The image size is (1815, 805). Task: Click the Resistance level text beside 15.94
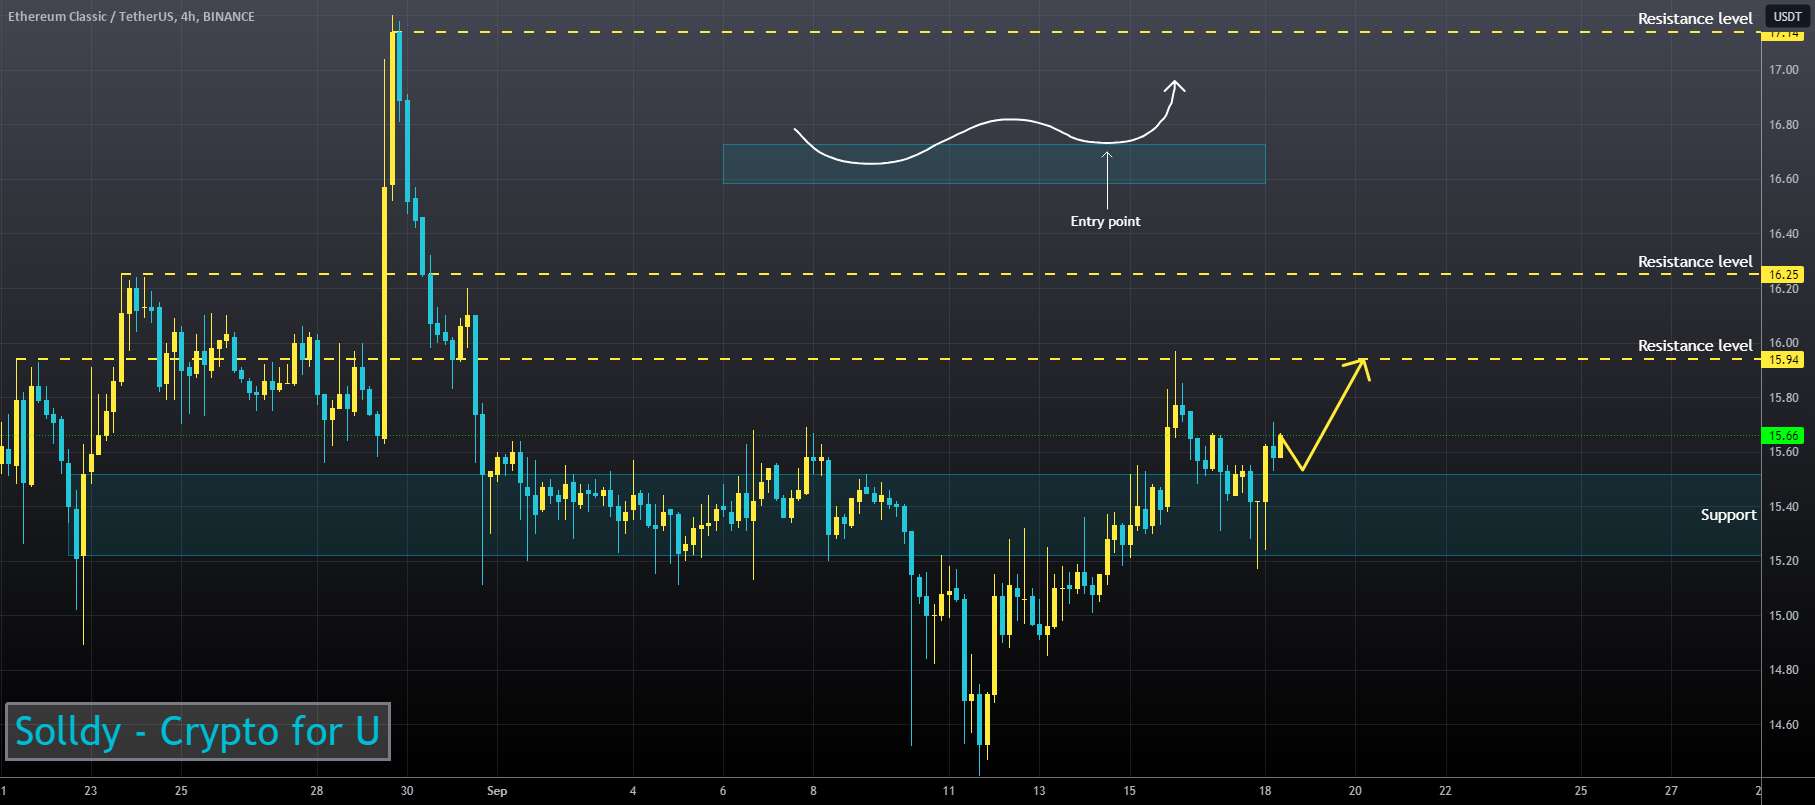point(1695,346)
